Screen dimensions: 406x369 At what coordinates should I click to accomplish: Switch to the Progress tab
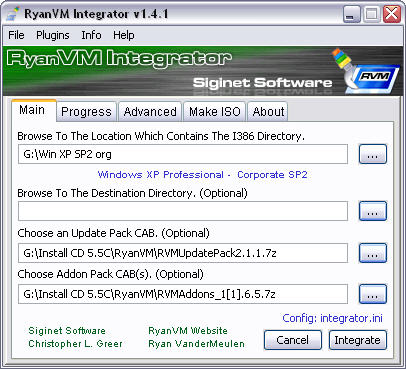86,112
